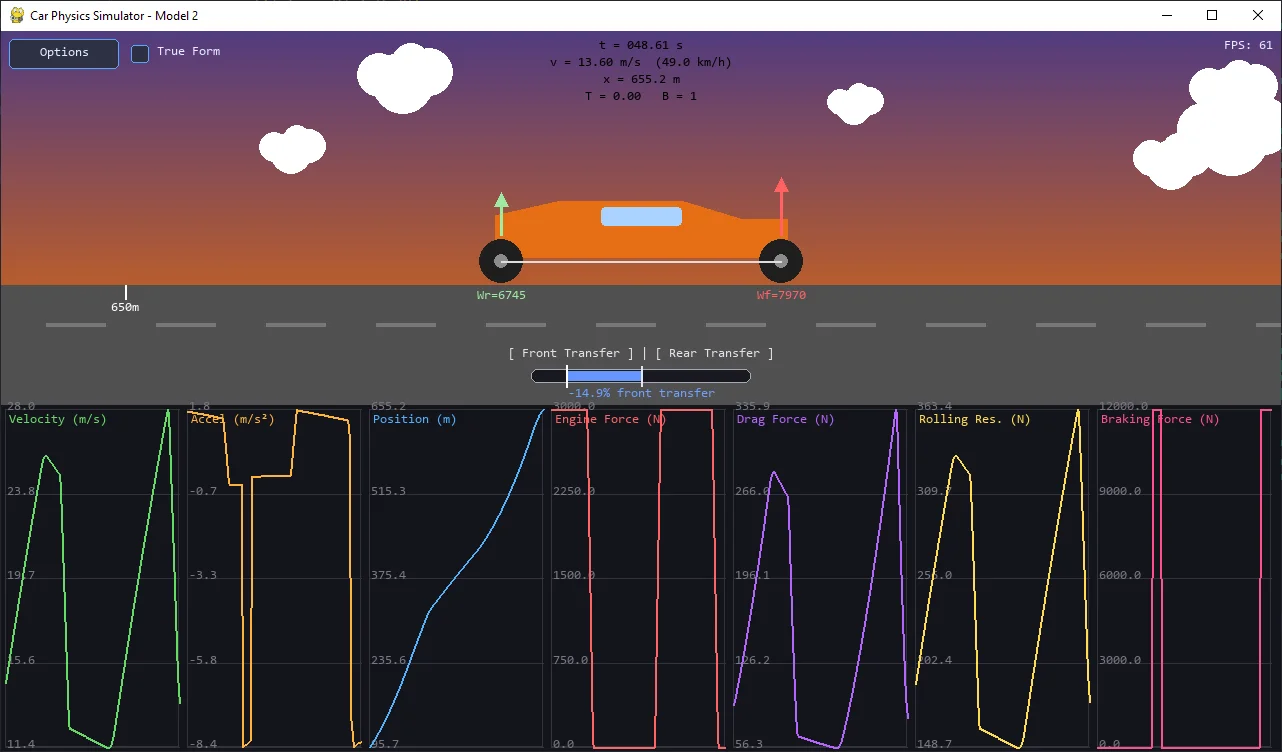Click the Engine Force graph panel
This screenshot has width=1282, height=752.
point(639,578)
